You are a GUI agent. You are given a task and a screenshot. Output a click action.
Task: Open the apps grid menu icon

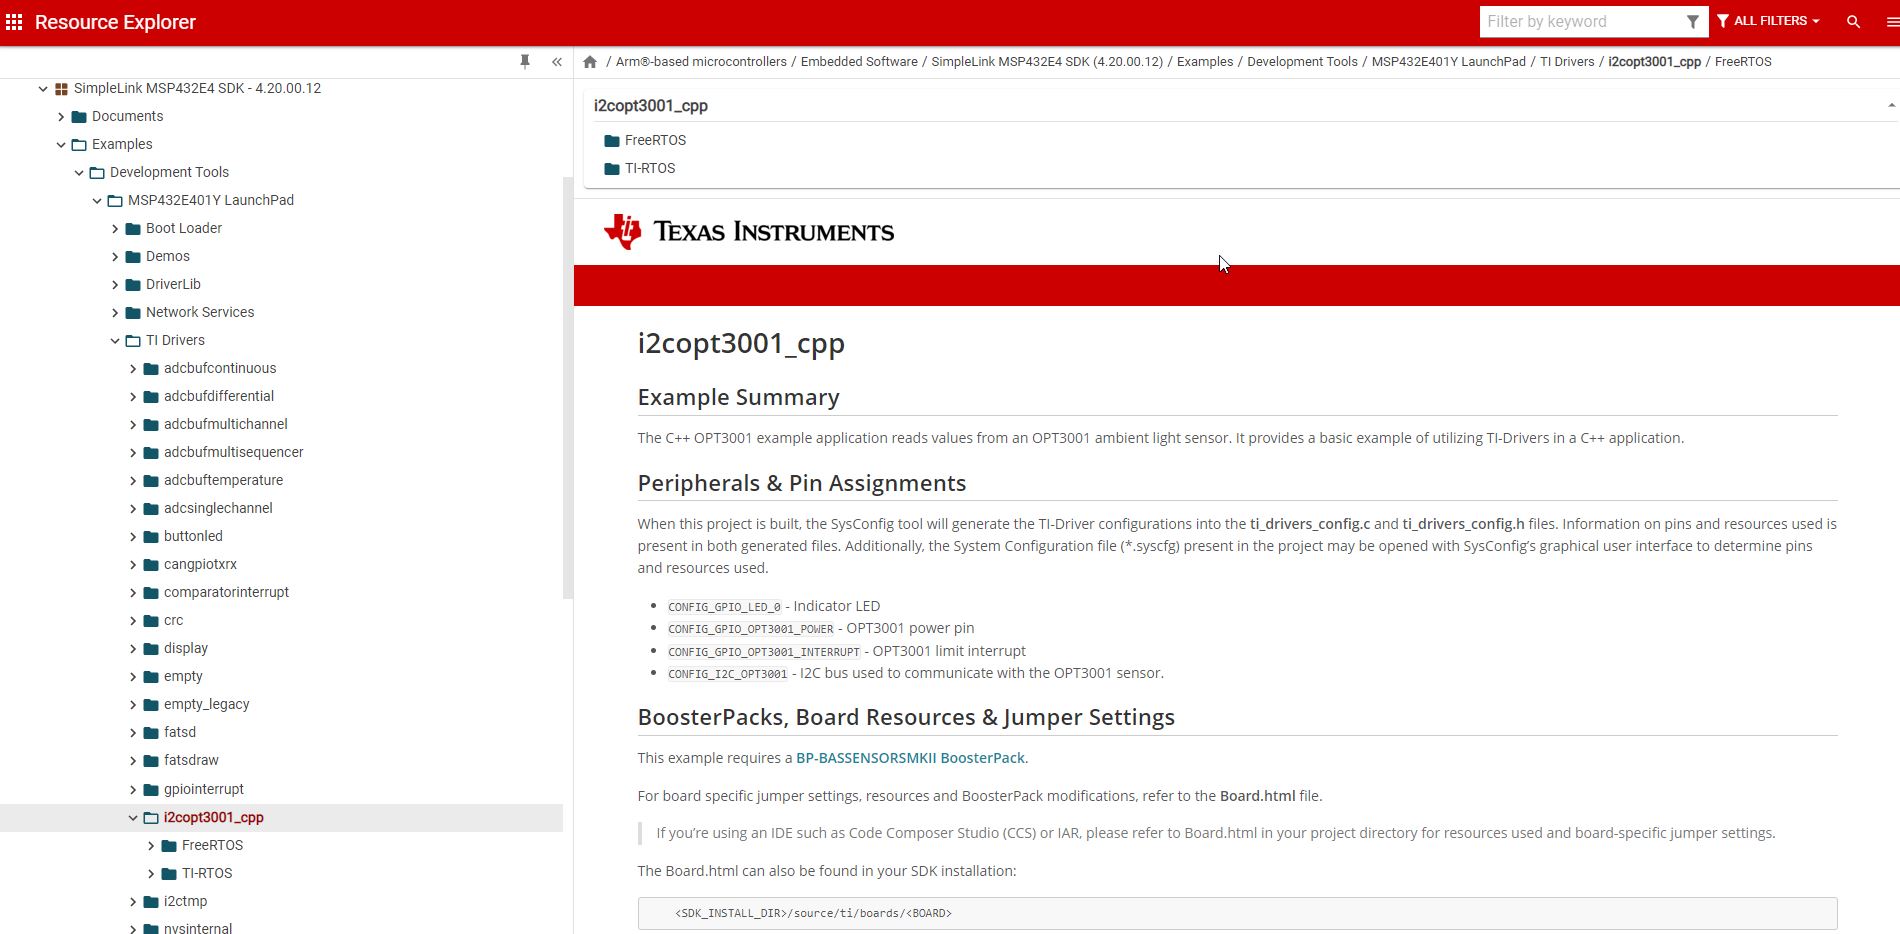point(14,22)
